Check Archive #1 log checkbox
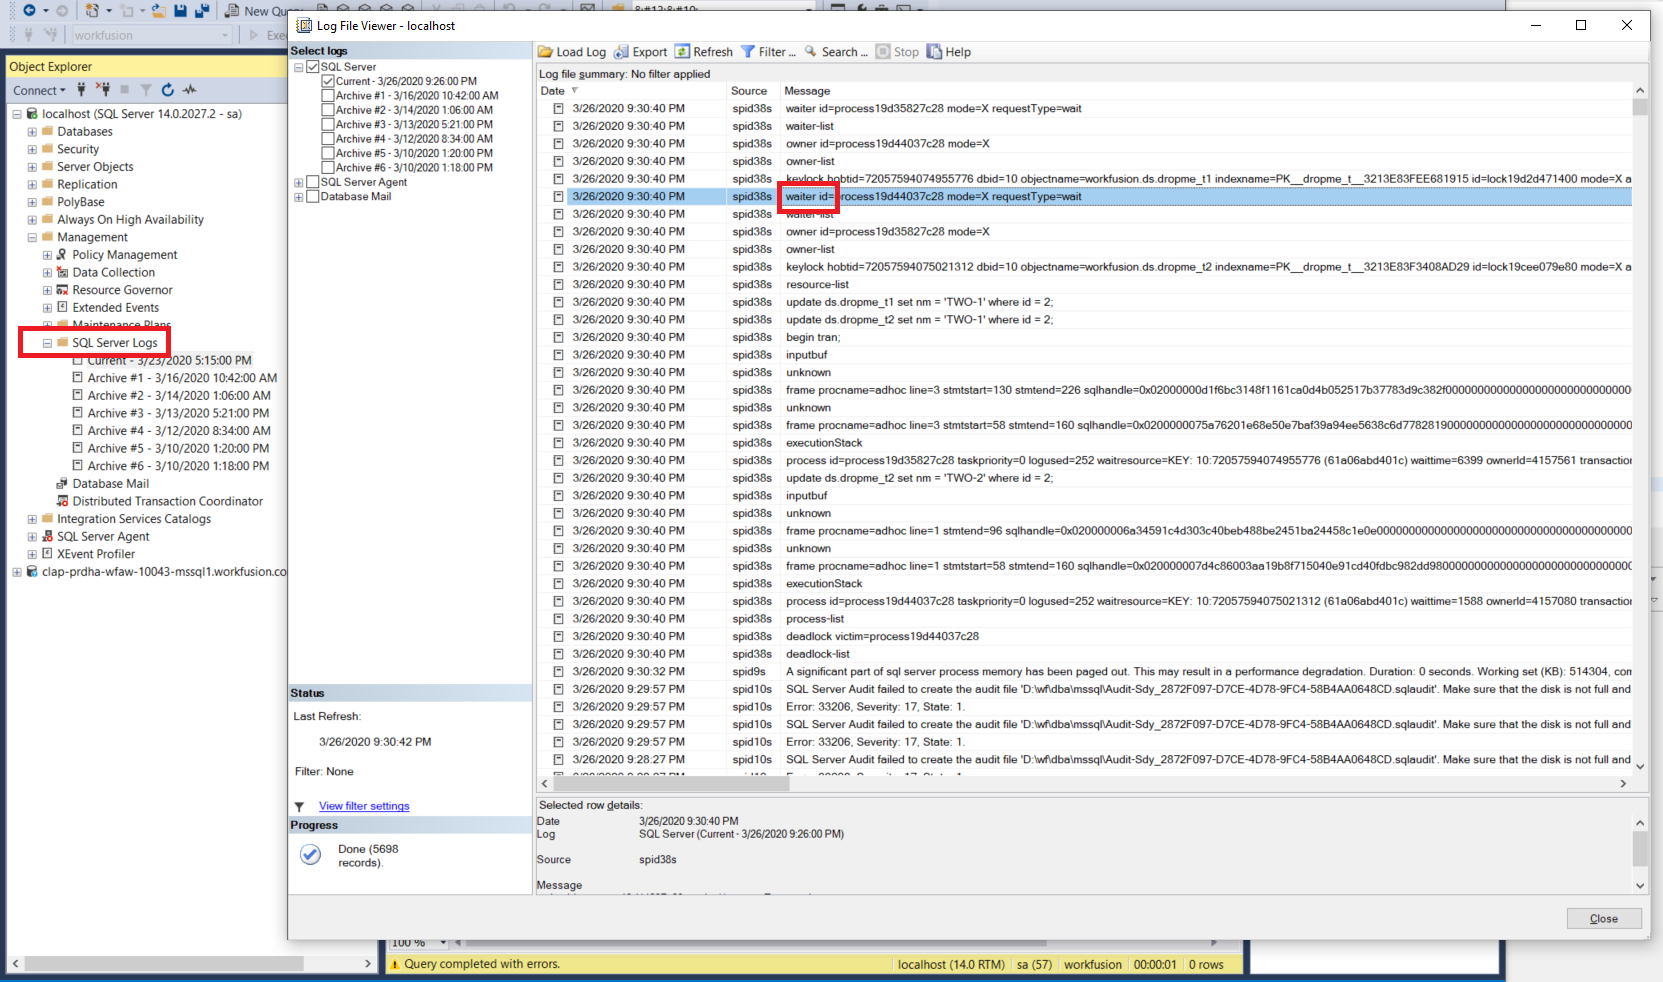Image resolution: width=1663 pixels, height=982 pixels. click(x=328, y=96)
